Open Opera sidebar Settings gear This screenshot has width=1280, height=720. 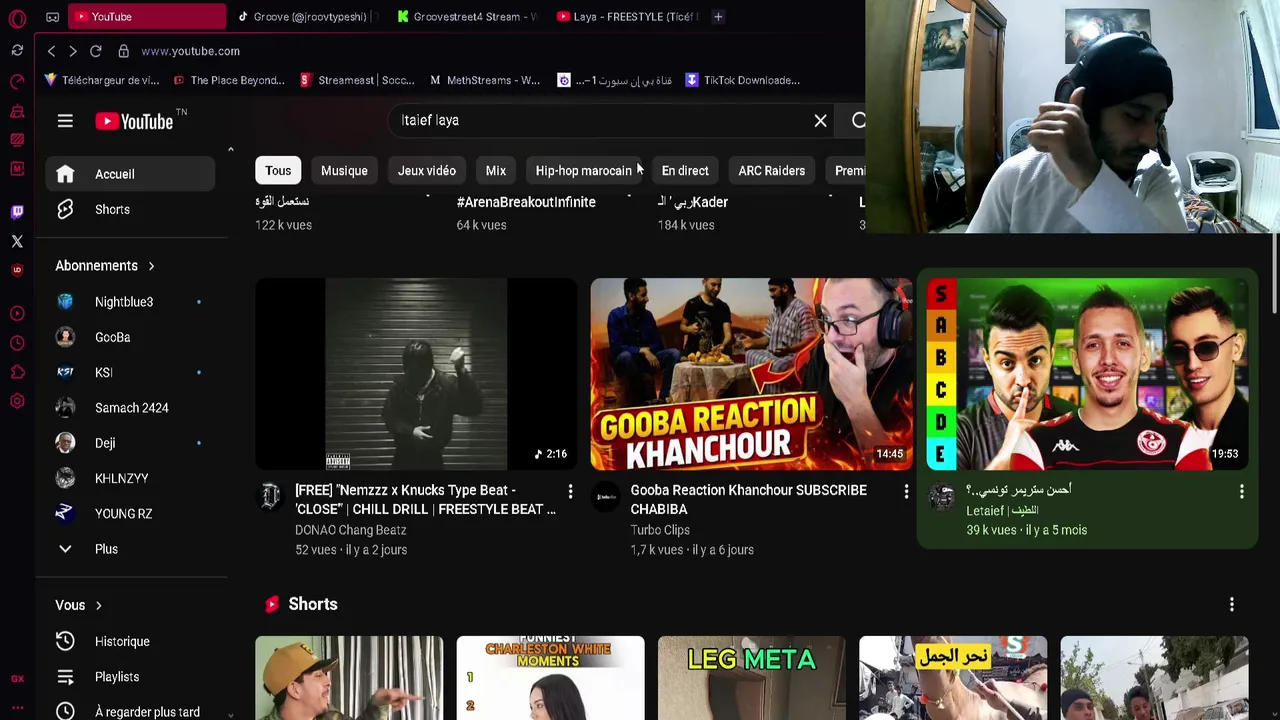pyautogui.click(x=17, y=401)
